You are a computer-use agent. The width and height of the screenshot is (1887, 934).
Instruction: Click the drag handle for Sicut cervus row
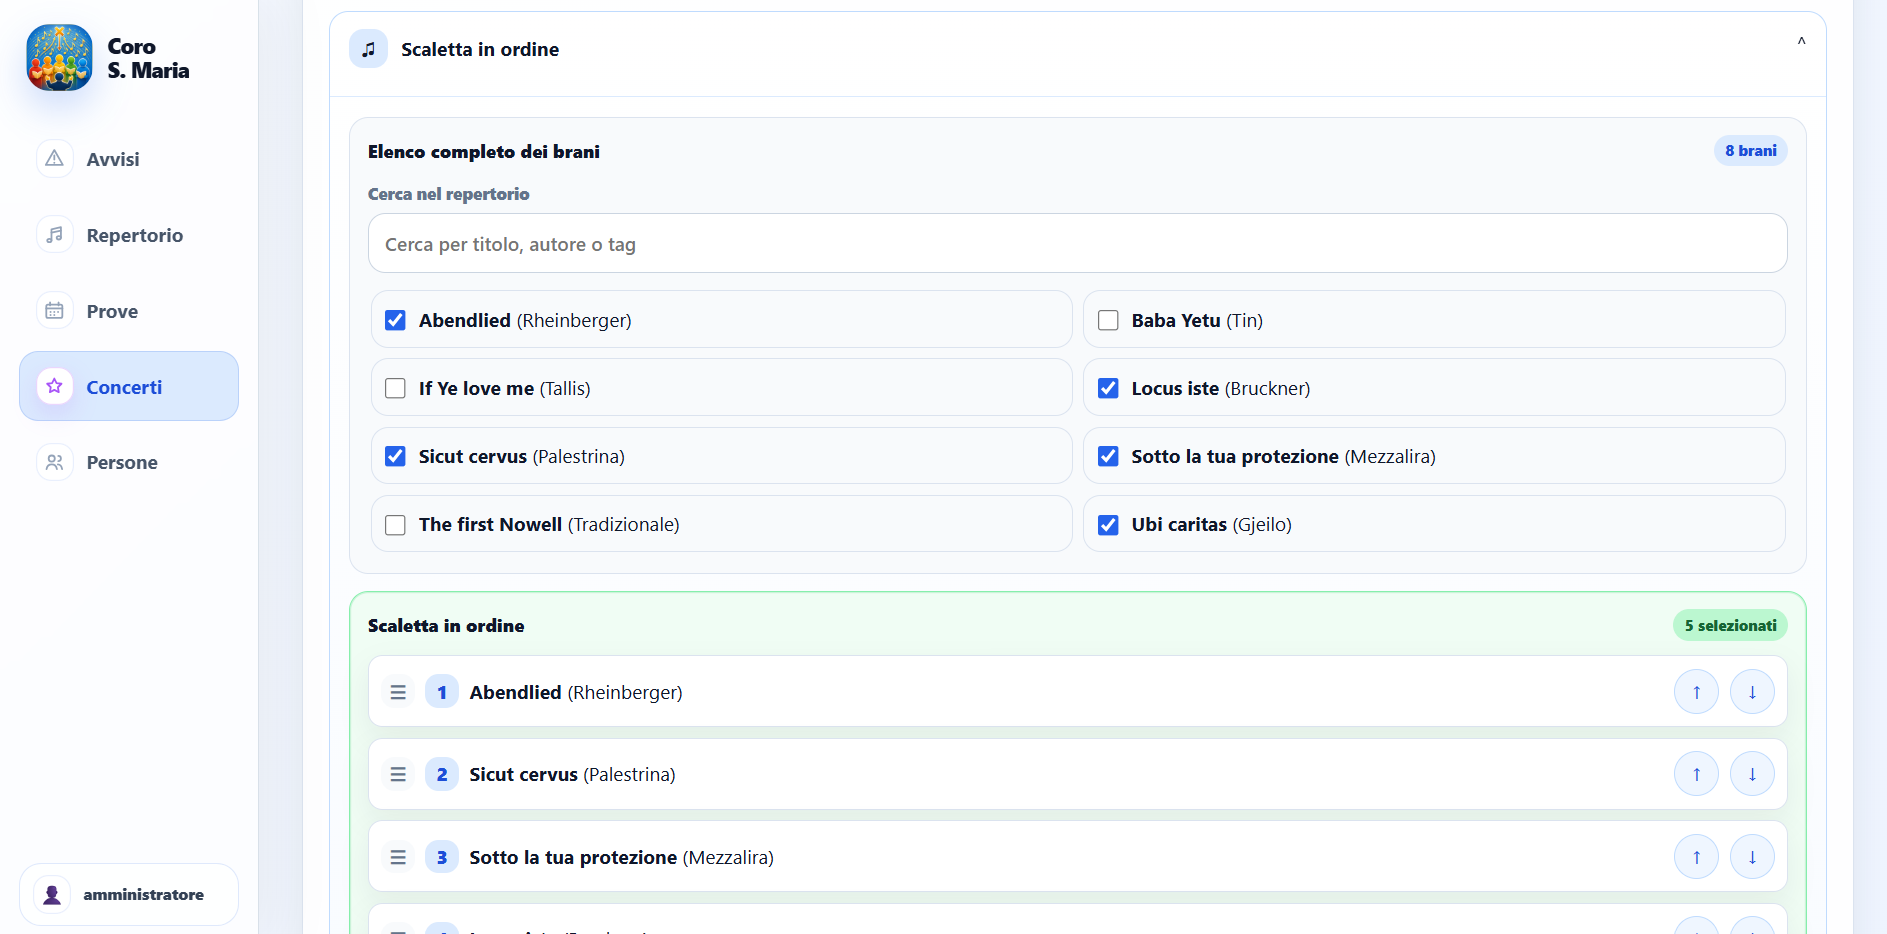tap(398, 774)
